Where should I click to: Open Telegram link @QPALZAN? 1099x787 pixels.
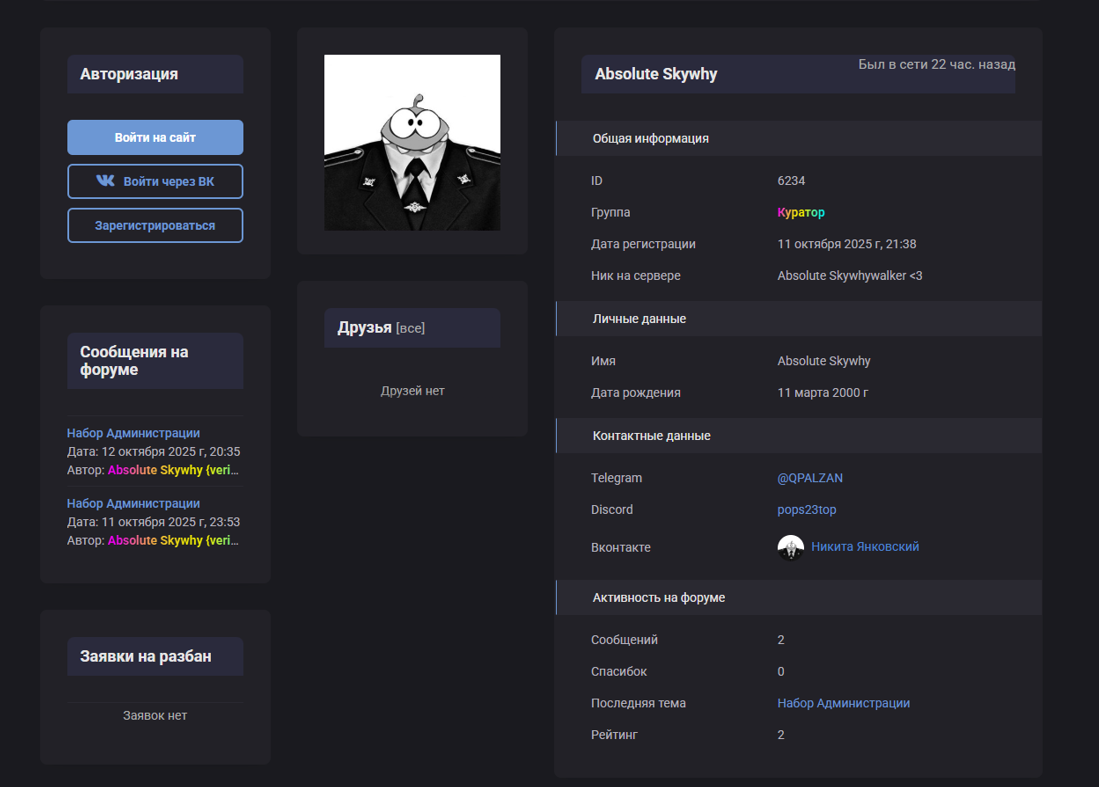(x=809, y=478)
